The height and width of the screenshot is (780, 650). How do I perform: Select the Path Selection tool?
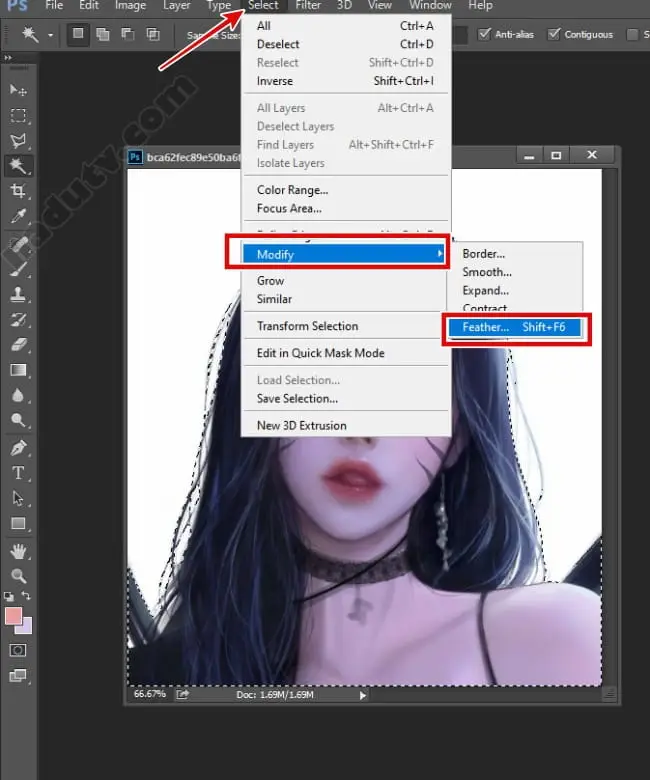point(18,498)
